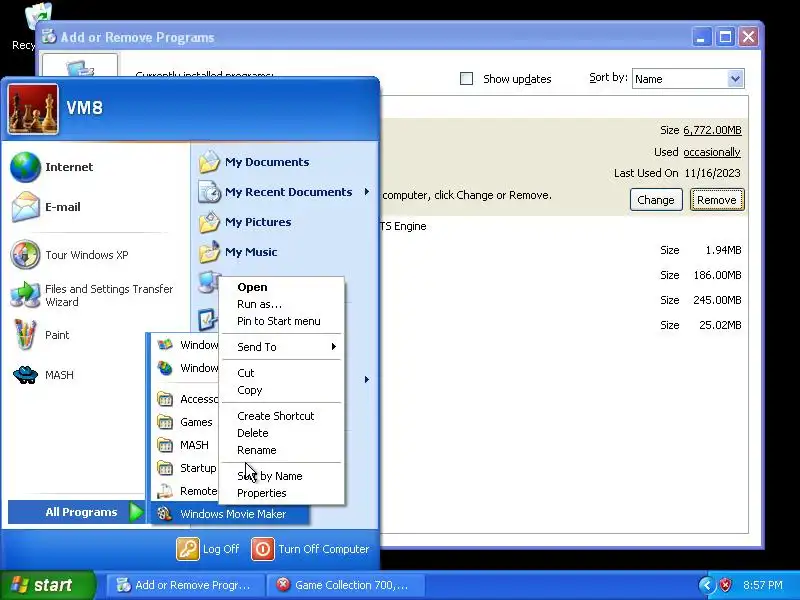Expand hidden tray icons with chevron

(x=707, y=585)
